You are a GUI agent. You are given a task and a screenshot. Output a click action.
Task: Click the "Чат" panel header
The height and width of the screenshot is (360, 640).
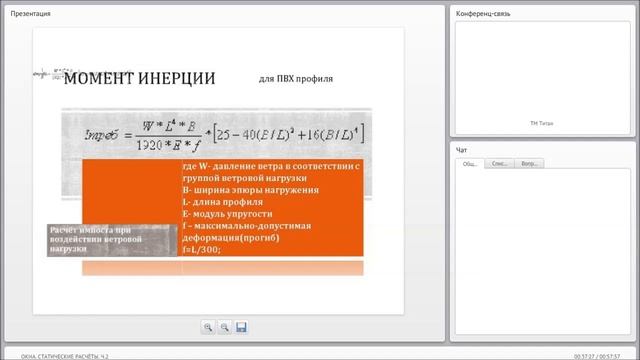461,150
